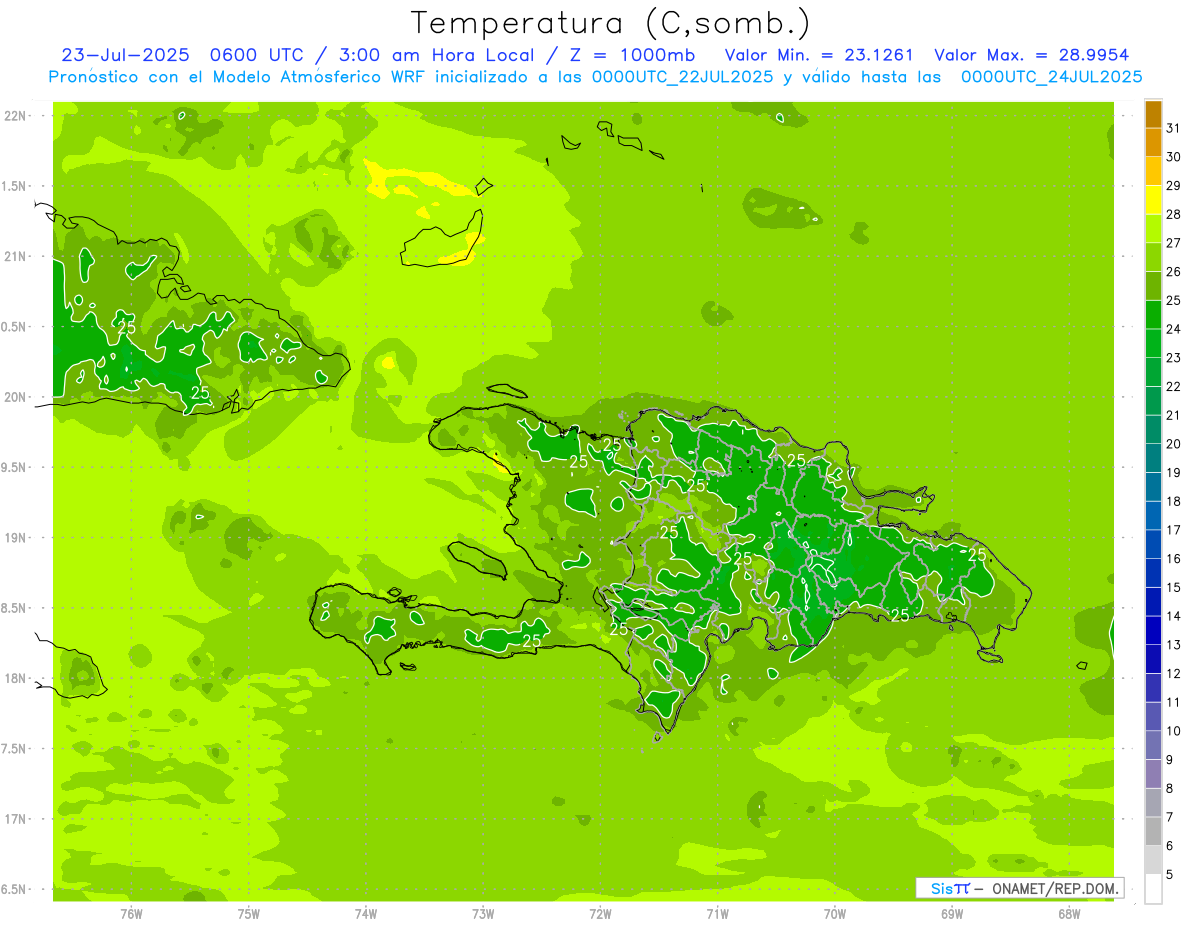1200x927 pixels.
Task: Click the blue swatch between 15 and 16
Action: pyautogui.click(x=1153, y=573)
